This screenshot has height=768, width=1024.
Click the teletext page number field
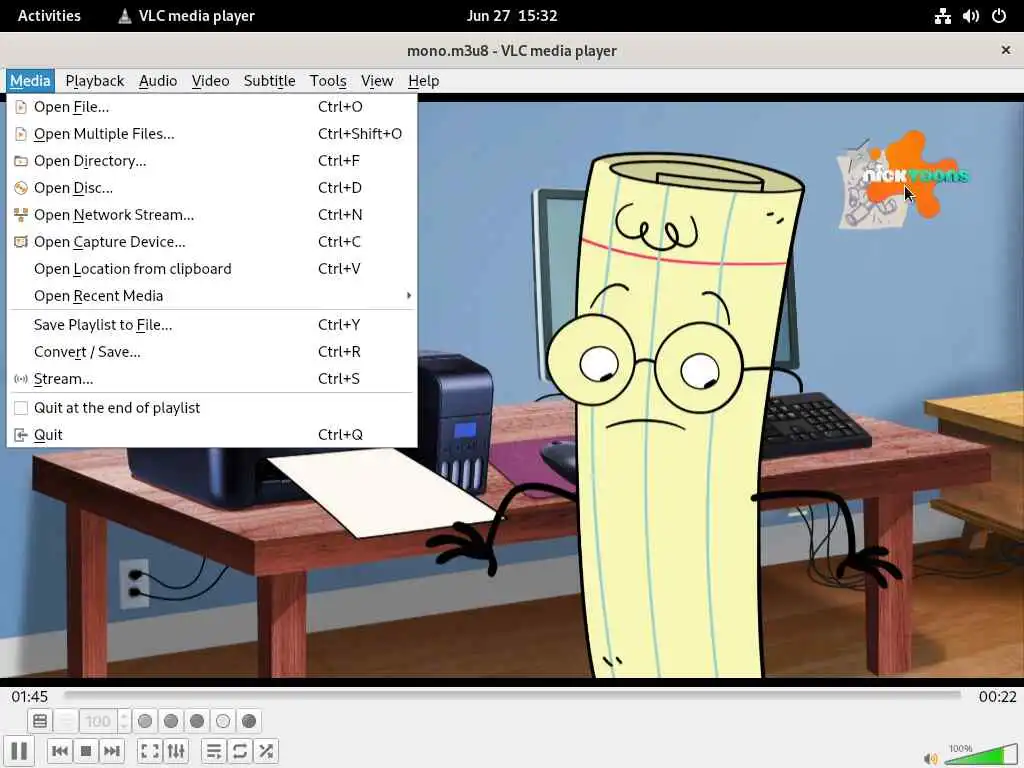[x=98, y=721]
